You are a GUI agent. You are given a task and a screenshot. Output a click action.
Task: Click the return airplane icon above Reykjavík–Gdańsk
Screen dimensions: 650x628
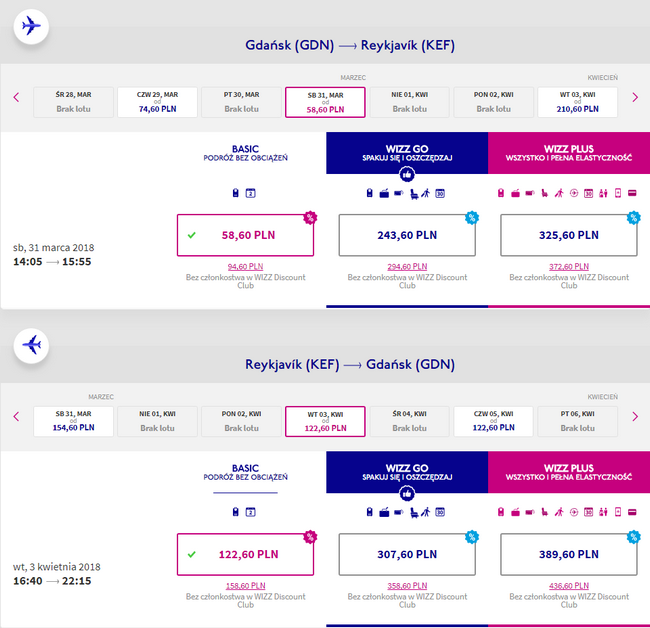click(31, 345)
